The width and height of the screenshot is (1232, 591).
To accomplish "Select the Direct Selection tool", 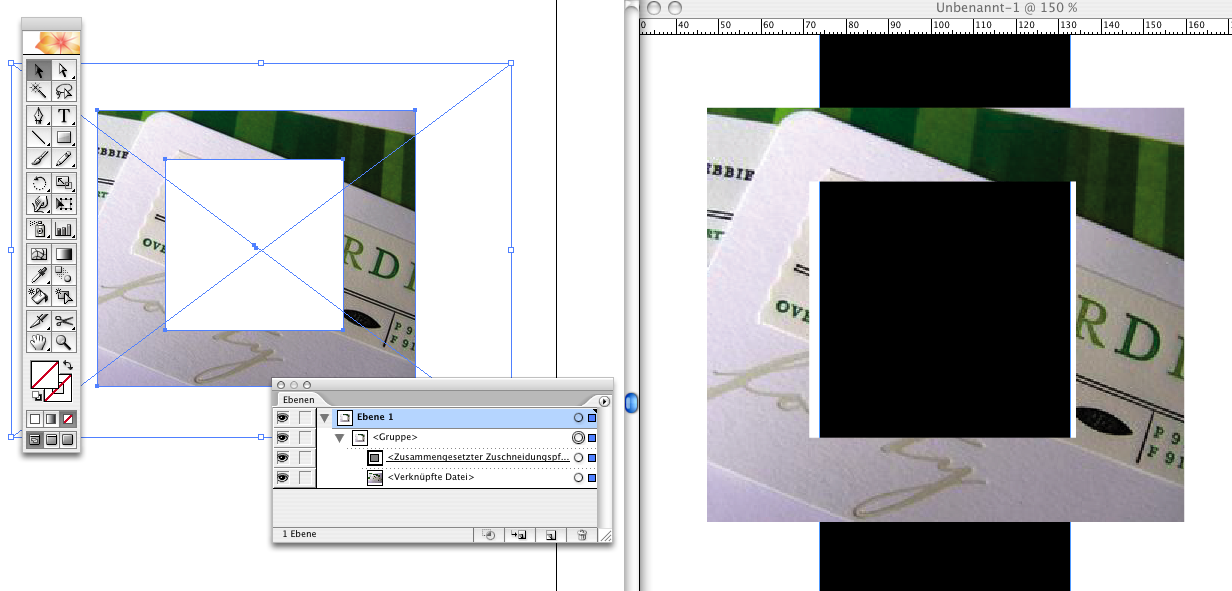I will pos(64,70).
